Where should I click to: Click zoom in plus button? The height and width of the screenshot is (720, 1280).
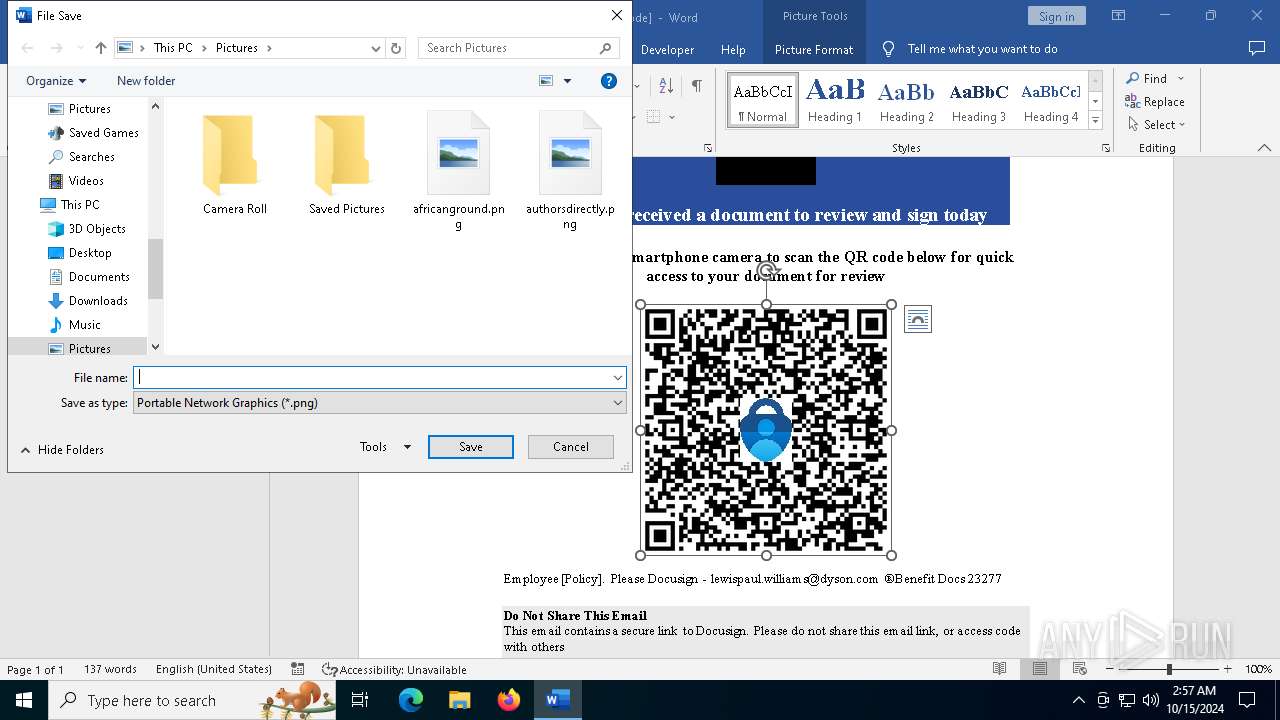click(x=1227, y=669)
